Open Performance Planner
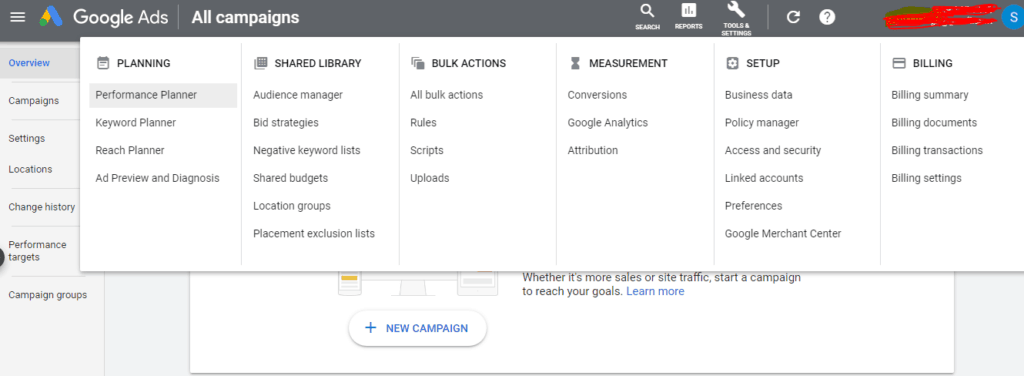 coord(163,95)
